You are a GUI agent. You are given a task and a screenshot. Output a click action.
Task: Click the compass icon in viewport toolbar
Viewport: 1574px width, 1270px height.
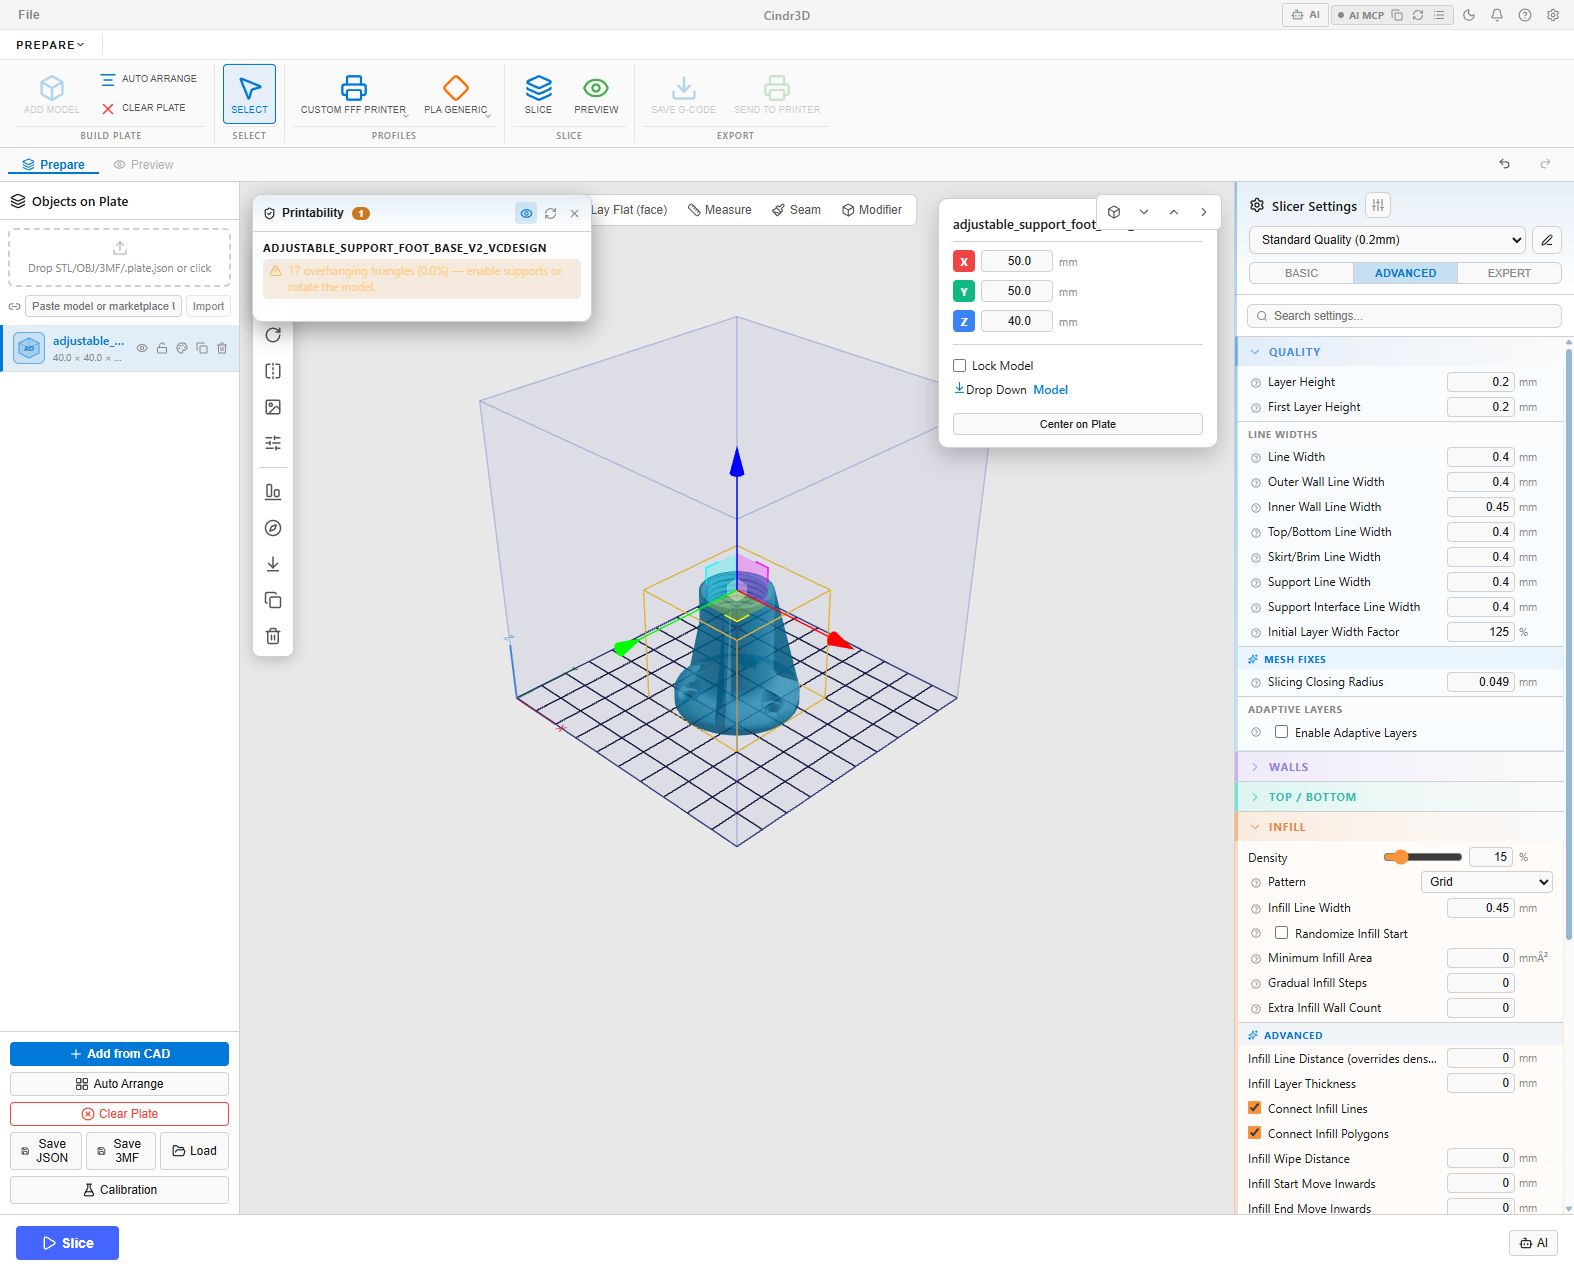click(273, 528)
